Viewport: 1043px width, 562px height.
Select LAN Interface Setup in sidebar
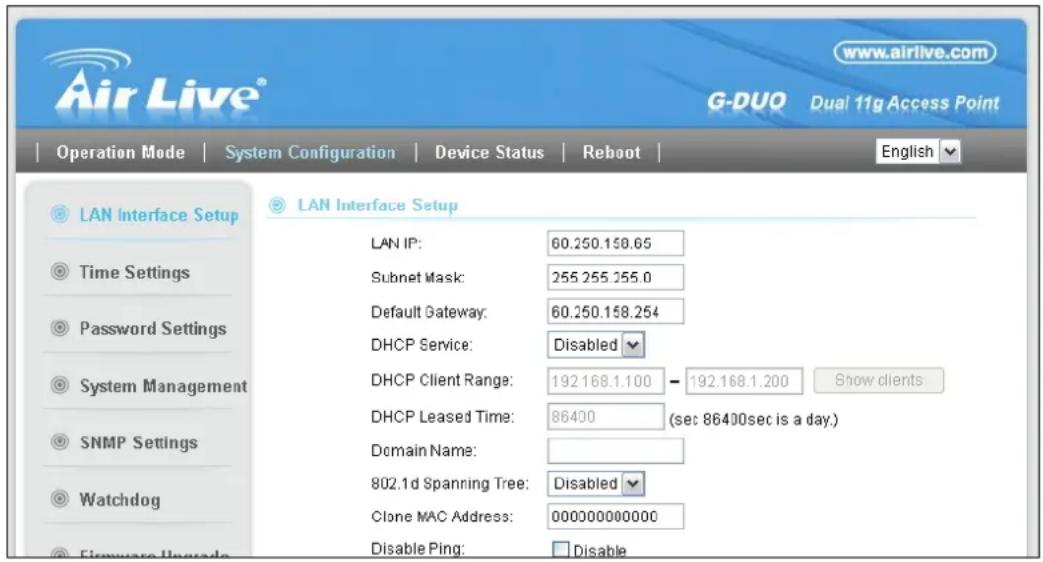pyautogui.click(x=159, y=215)
